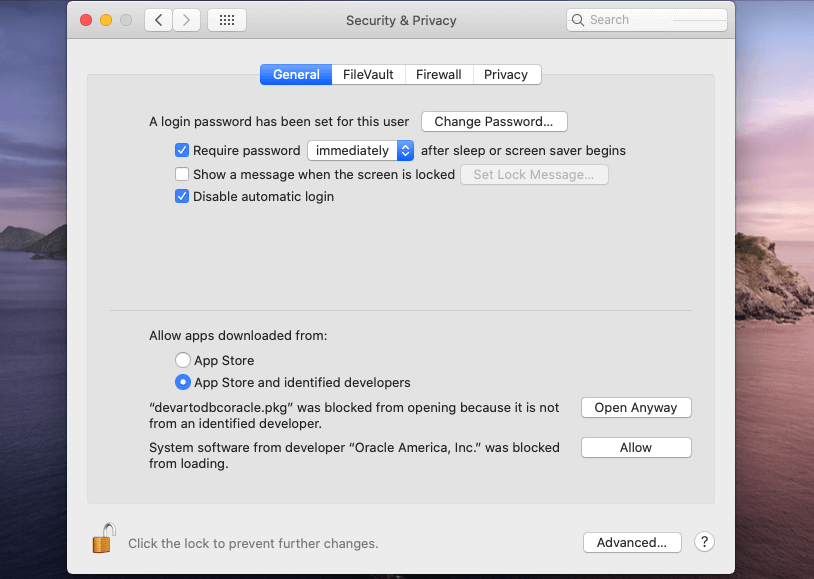
Task: Open the Privacy tab
Action: click(x=506, y=74)
